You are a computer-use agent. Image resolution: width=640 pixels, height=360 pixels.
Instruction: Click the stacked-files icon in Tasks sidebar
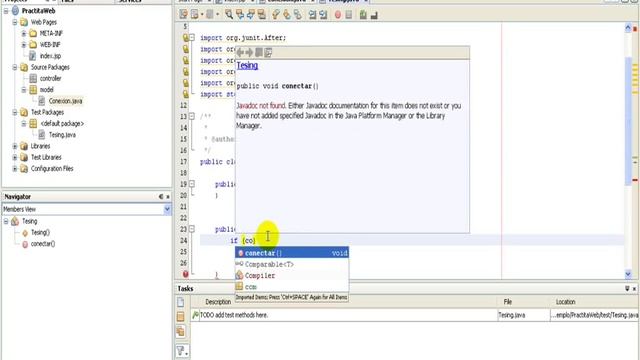[x=181, y=331]
